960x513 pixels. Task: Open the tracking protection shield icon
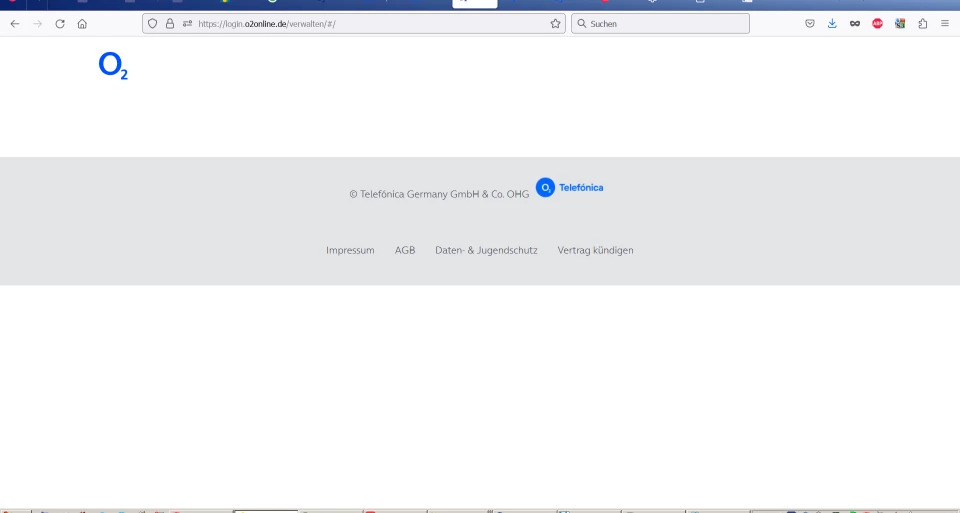[x=152, y=24]
